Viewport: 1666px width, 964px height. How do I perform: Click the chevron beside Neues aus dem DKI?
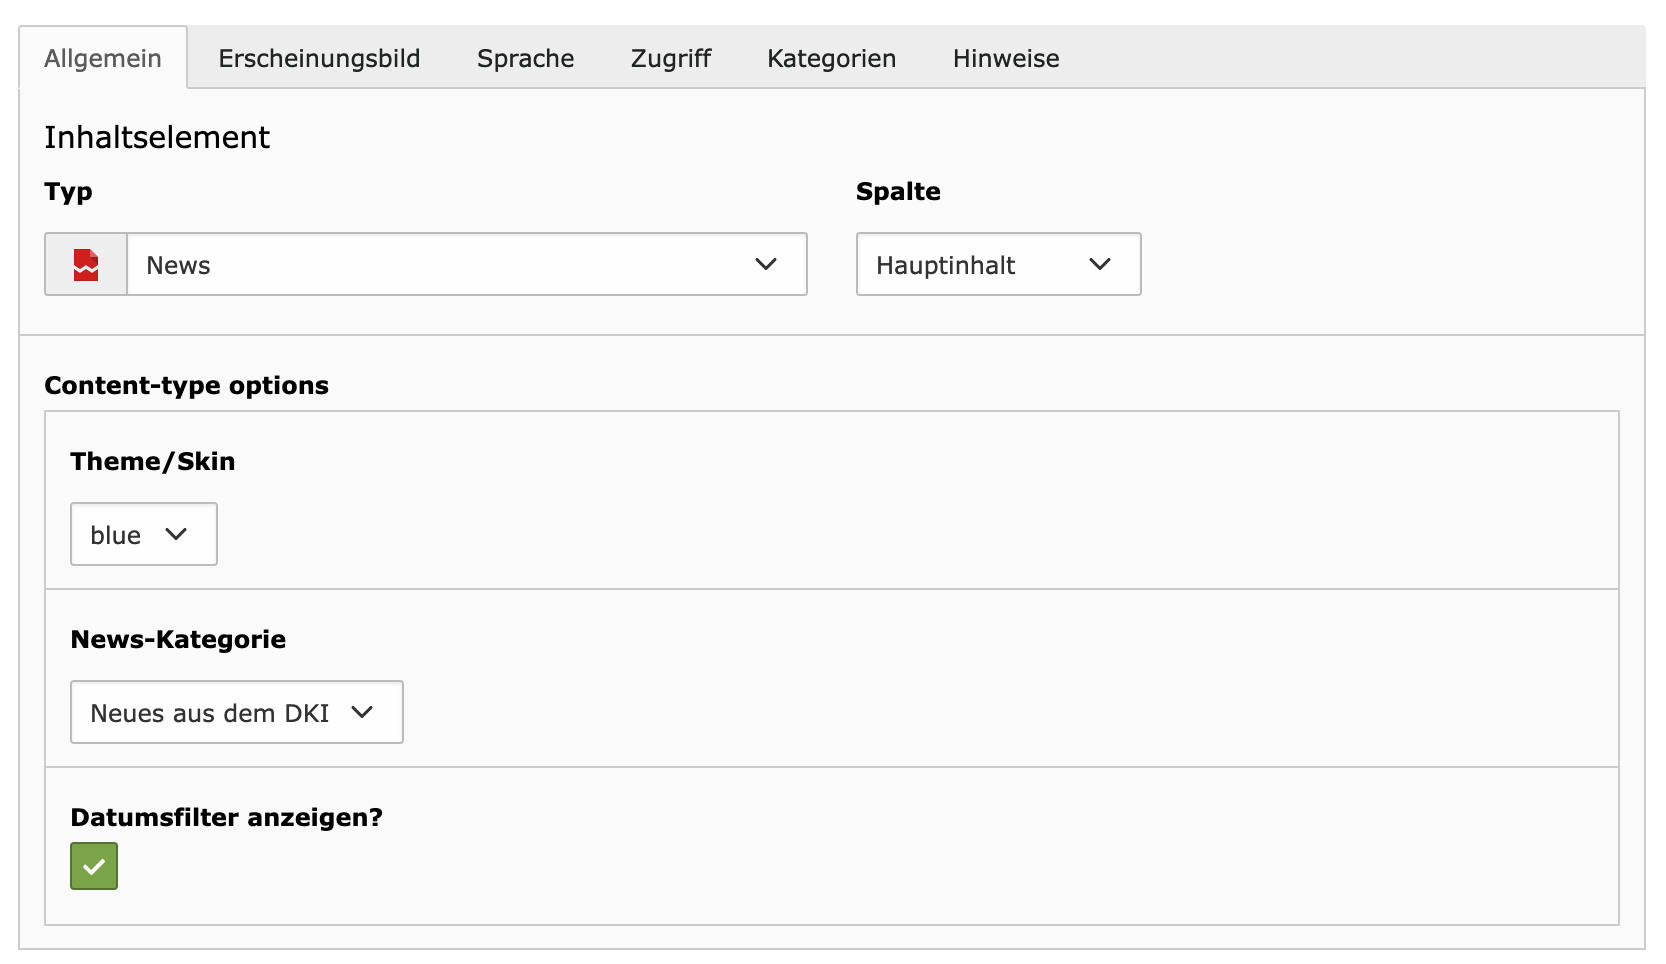pyautogui.click(x=362, y=713)
